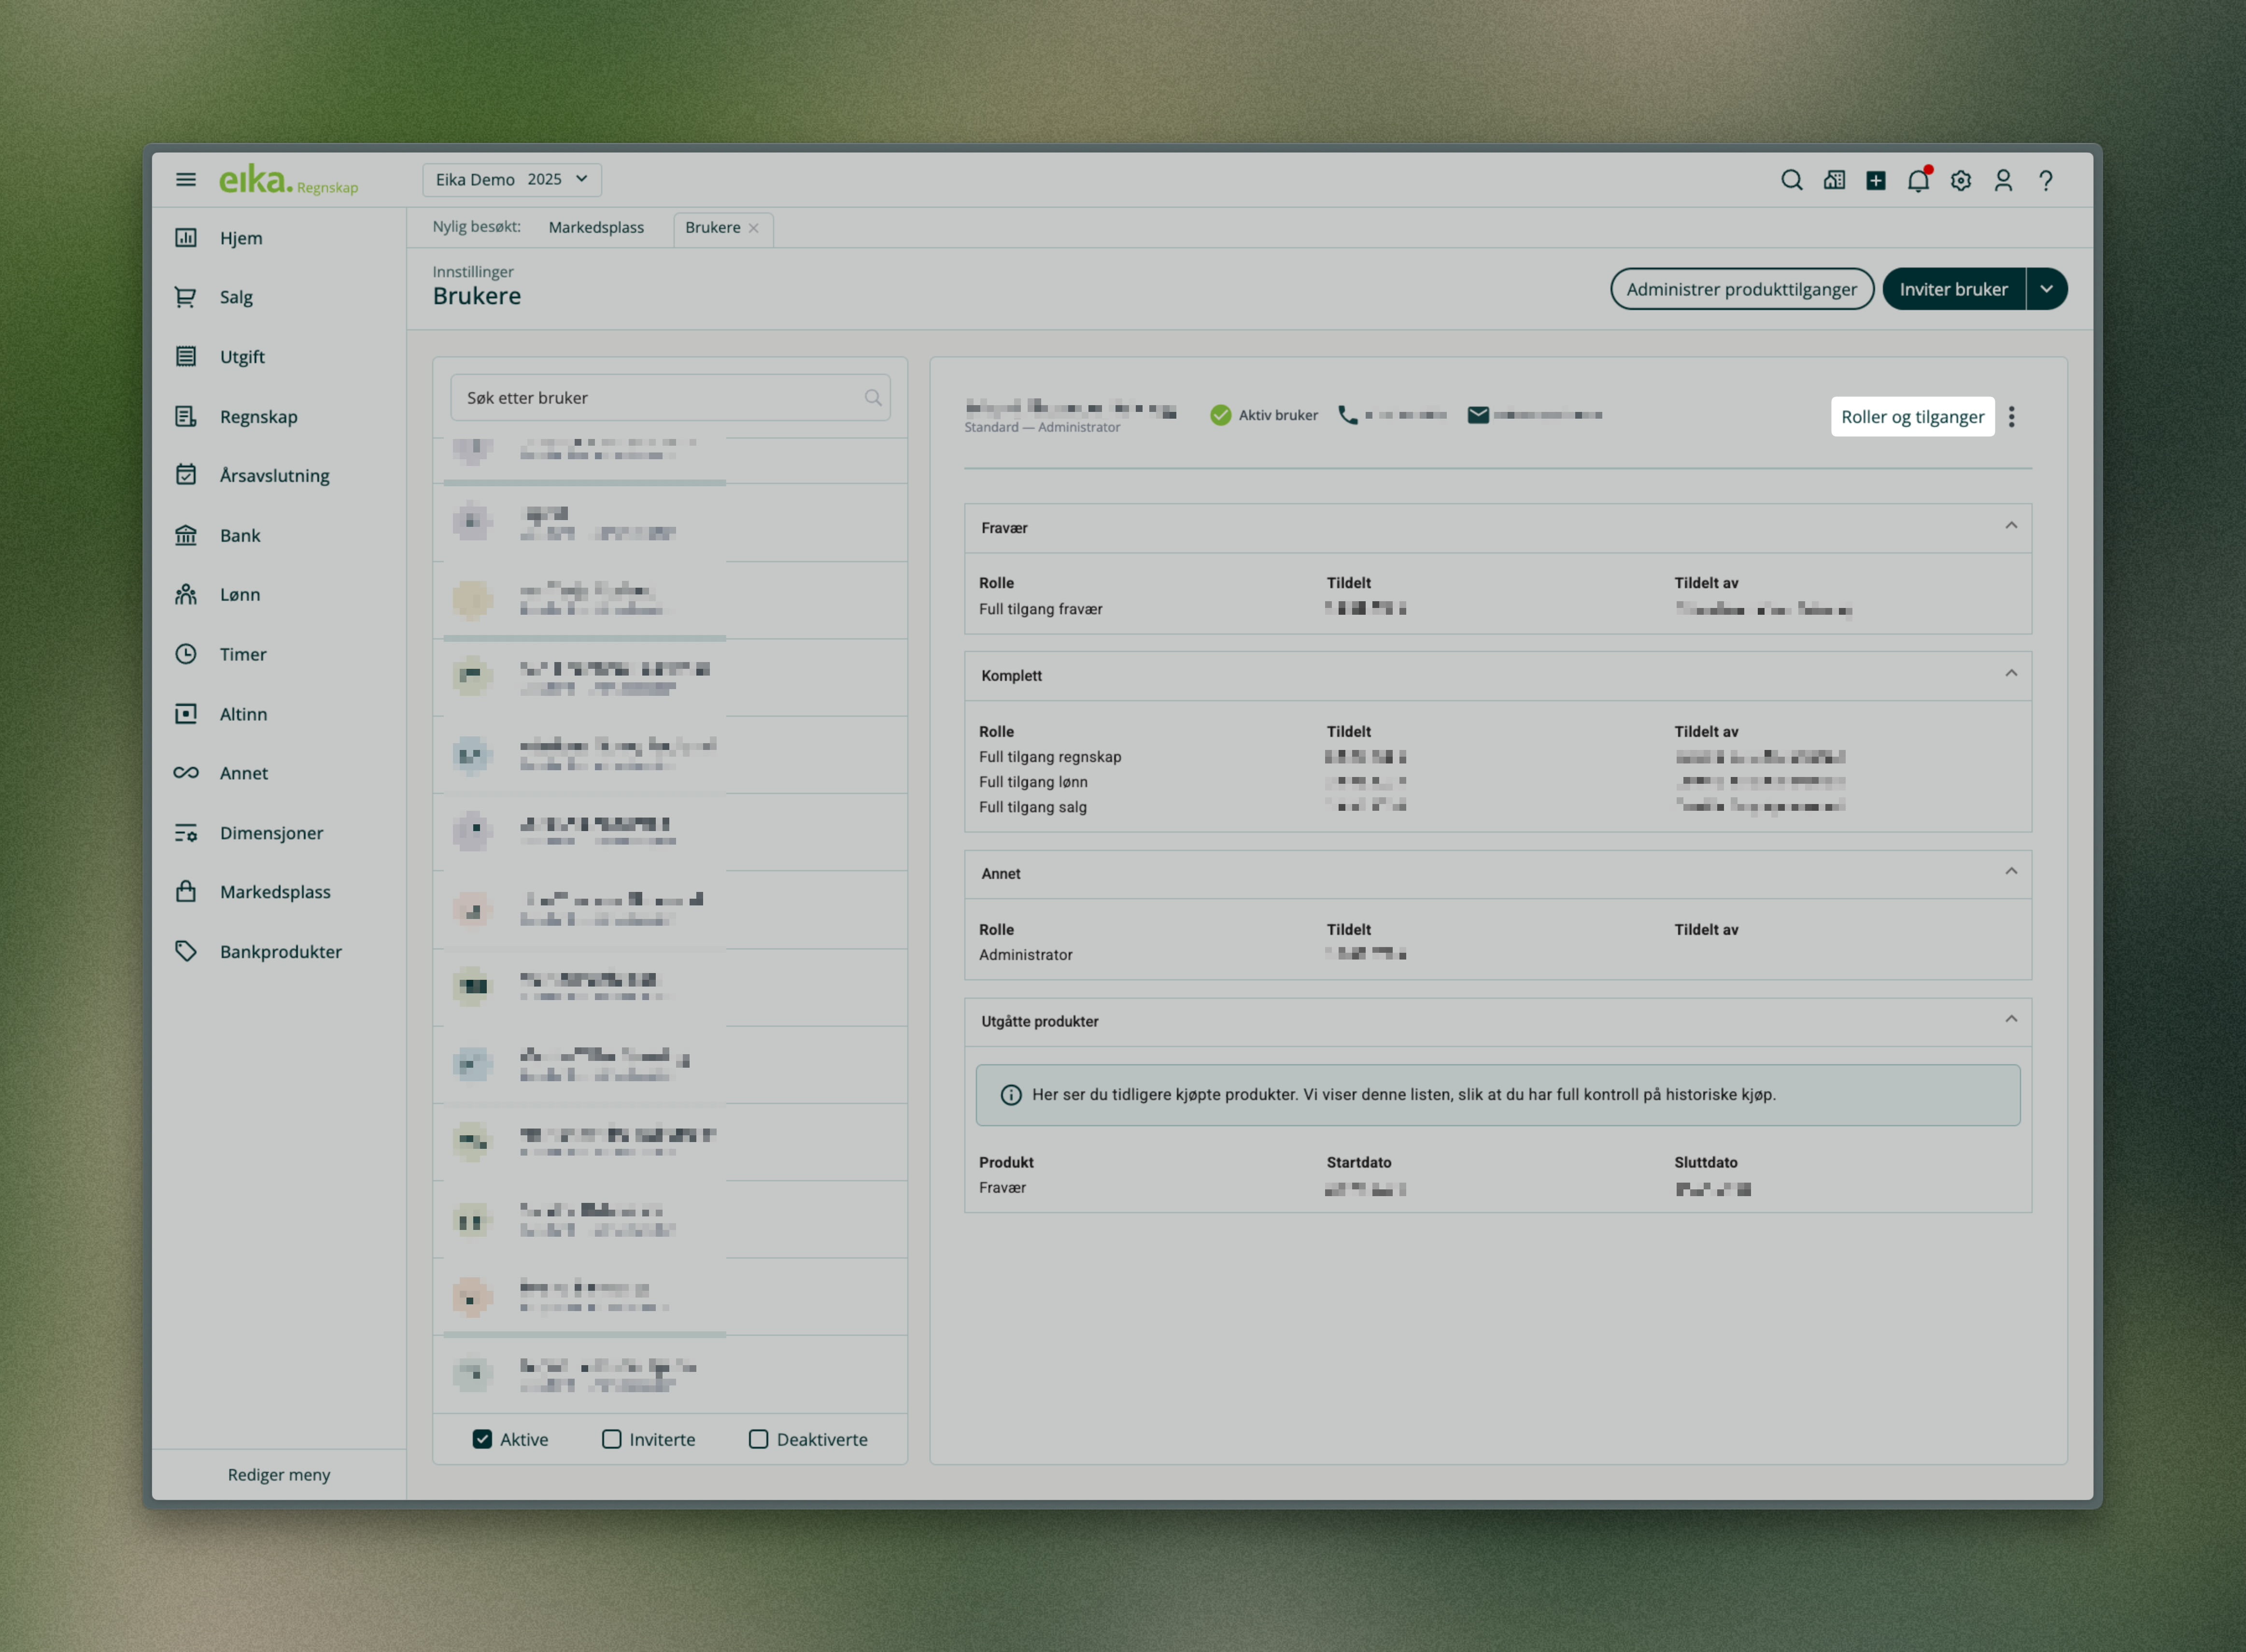Close the Brukere tab
Viewport: 2246px width, 1652px height.
(x=754, y=228)
